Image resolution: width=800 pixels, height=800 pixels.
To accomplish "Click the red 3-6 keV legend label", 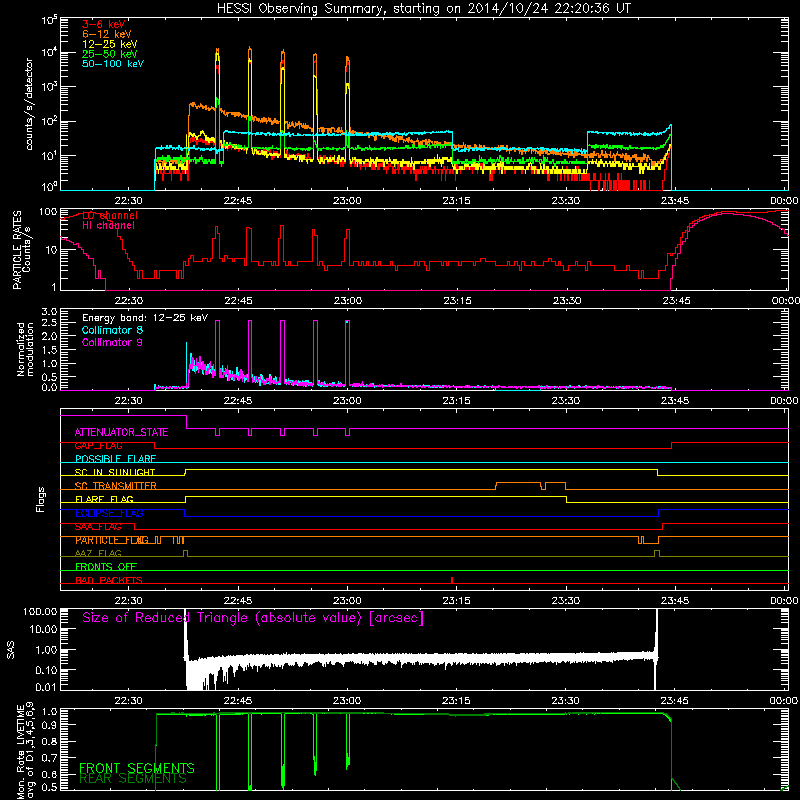I will pyautogui.click(x=104, y=24).
